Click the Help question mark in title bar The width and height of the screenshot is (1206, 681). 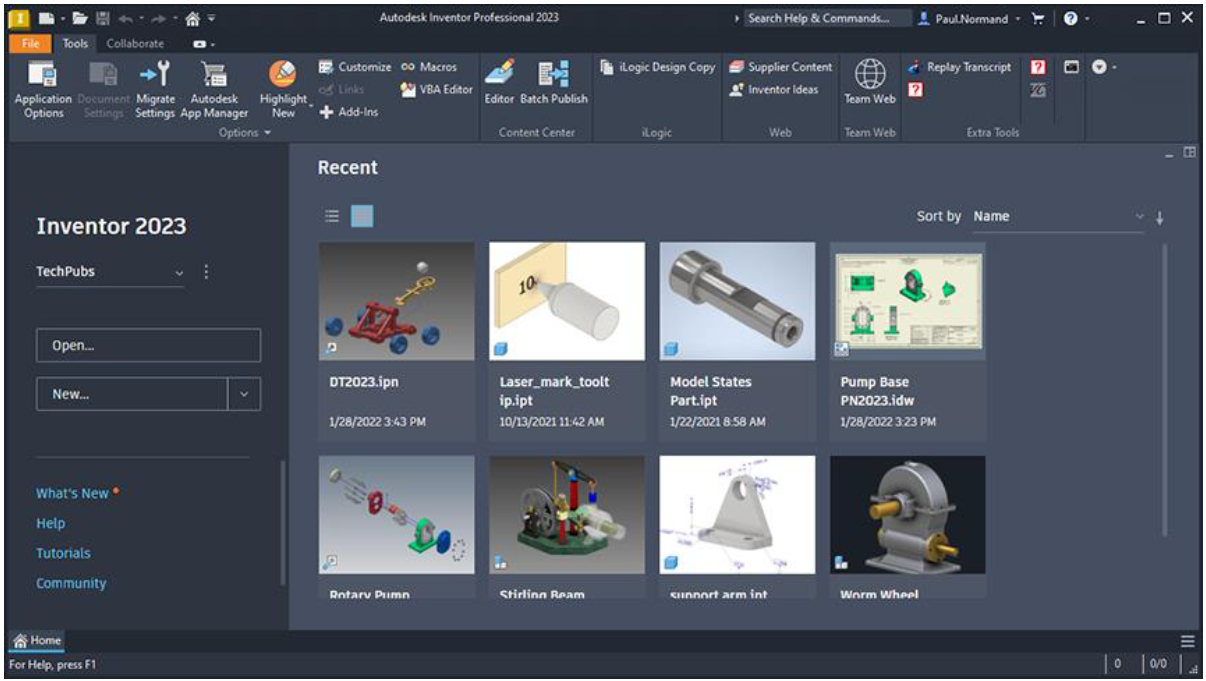(1070, 18)
